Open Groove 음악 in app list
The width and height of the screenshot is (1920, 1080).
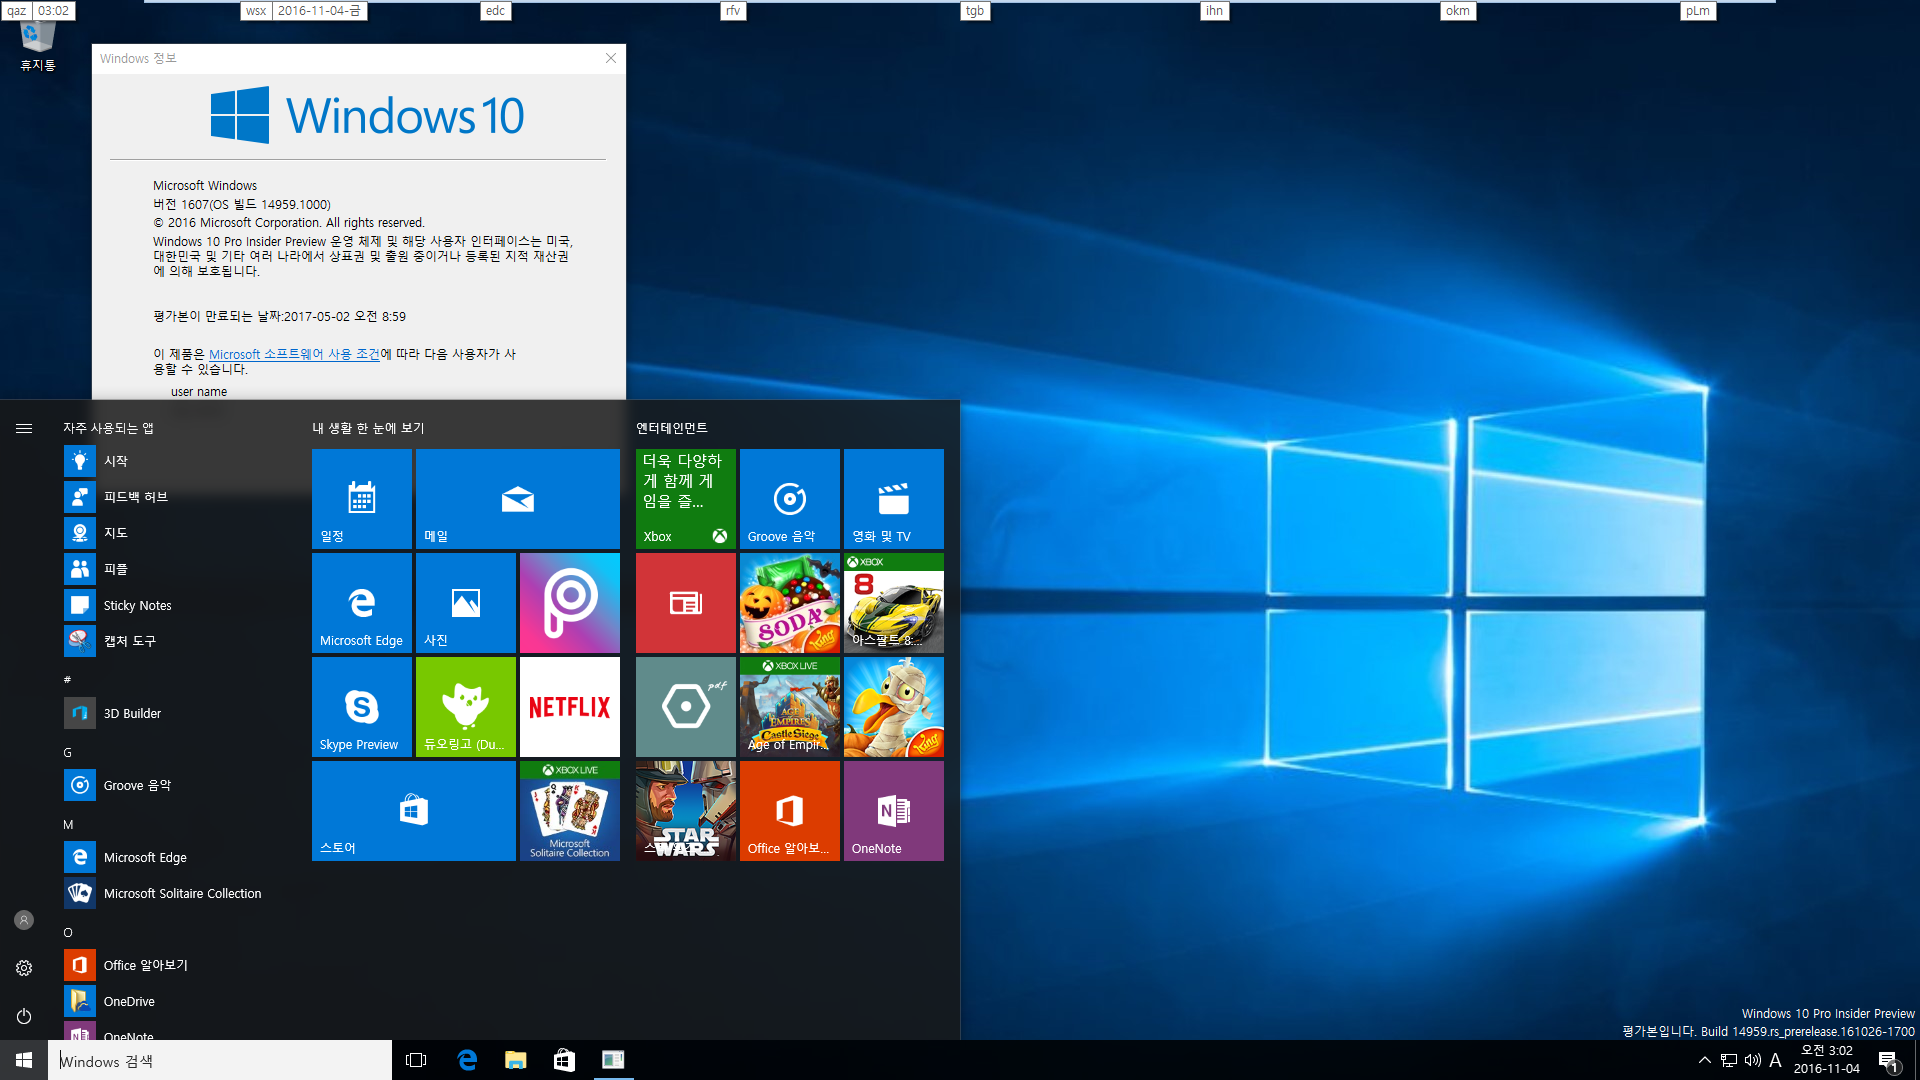pos(180,785)
